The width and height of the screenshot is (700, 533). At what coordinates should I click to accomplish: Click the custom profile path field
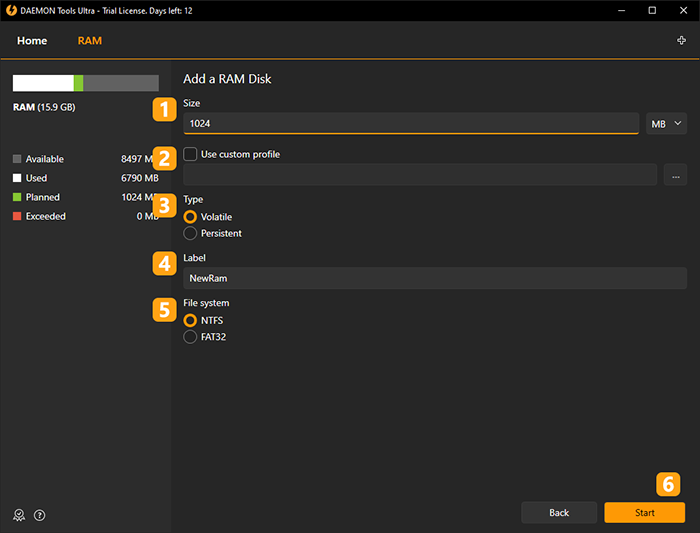420,175
